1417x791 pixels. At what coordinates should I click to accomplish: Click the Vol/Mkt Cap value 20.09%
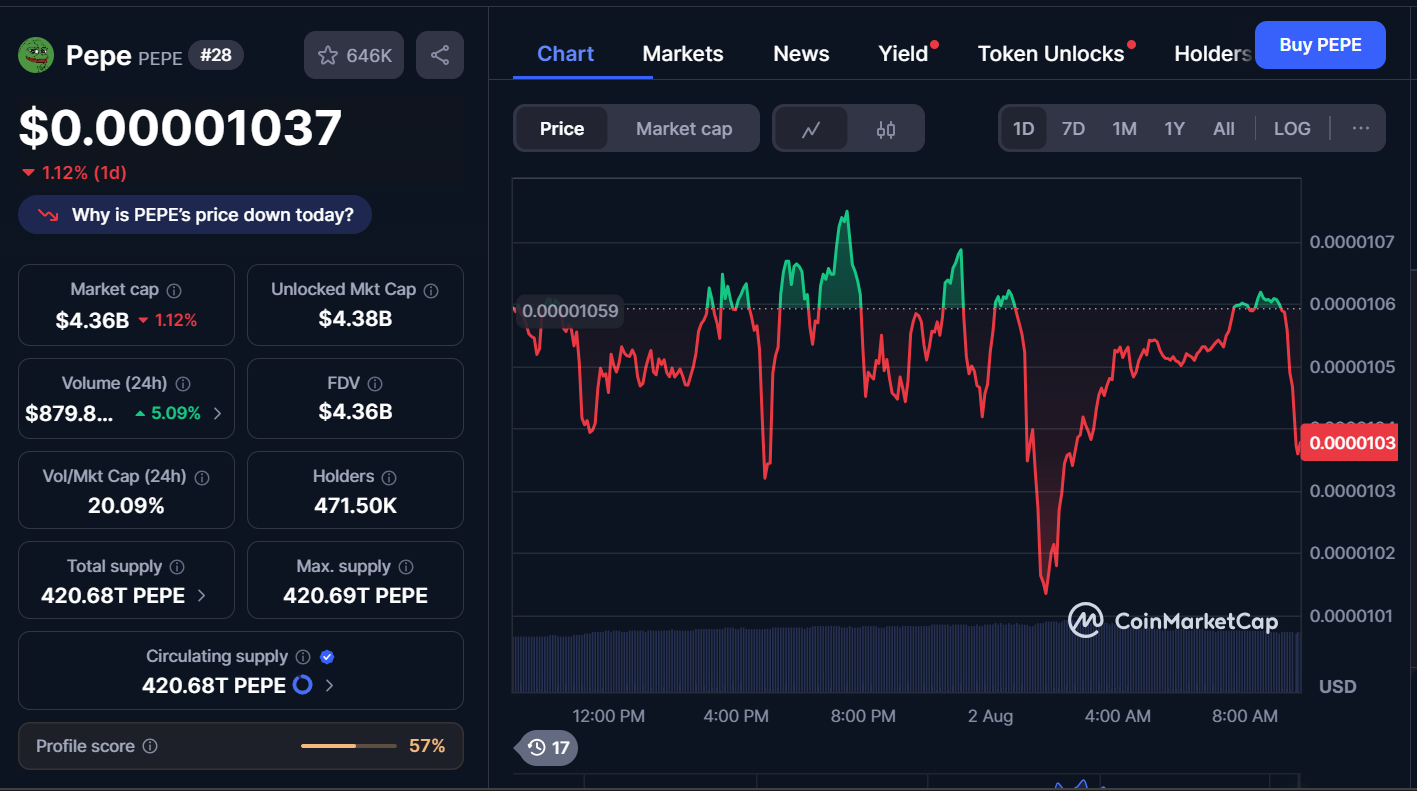click(x=126, y=506)
